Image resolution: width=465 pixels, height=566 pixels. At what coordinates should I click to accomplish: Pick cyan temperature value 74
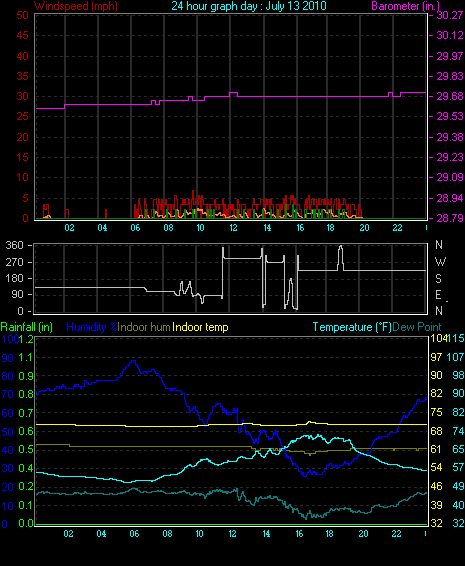pyautogui.click(x=458, y=431)
